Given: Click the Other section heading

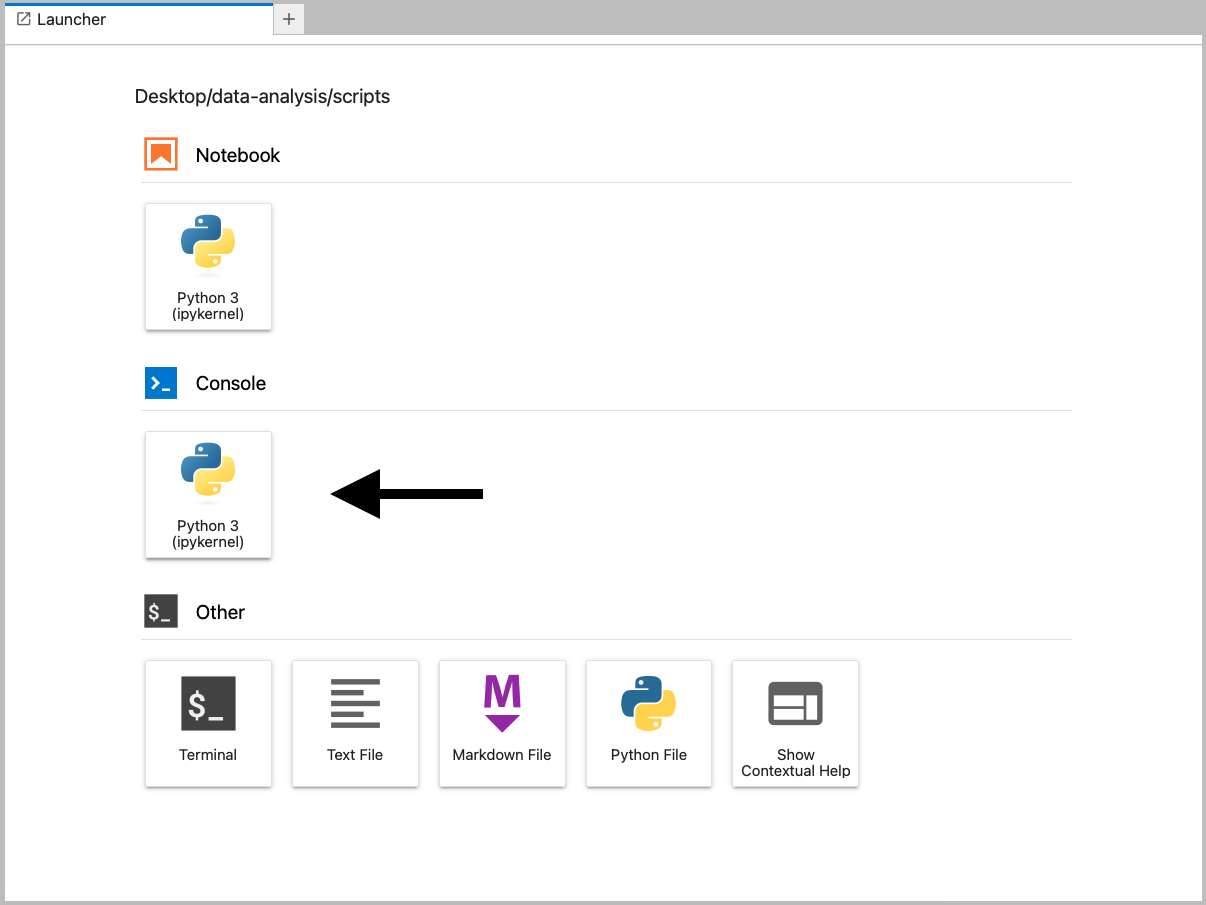Looking at the screenshot, I should point(220,612).
